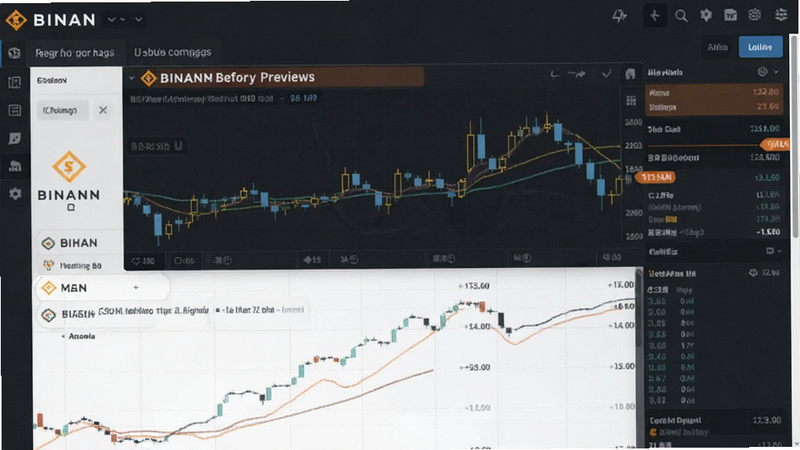Click the bell-like icon left of plus button
This screenshot has width=800, height=450.
click(619, 16)
